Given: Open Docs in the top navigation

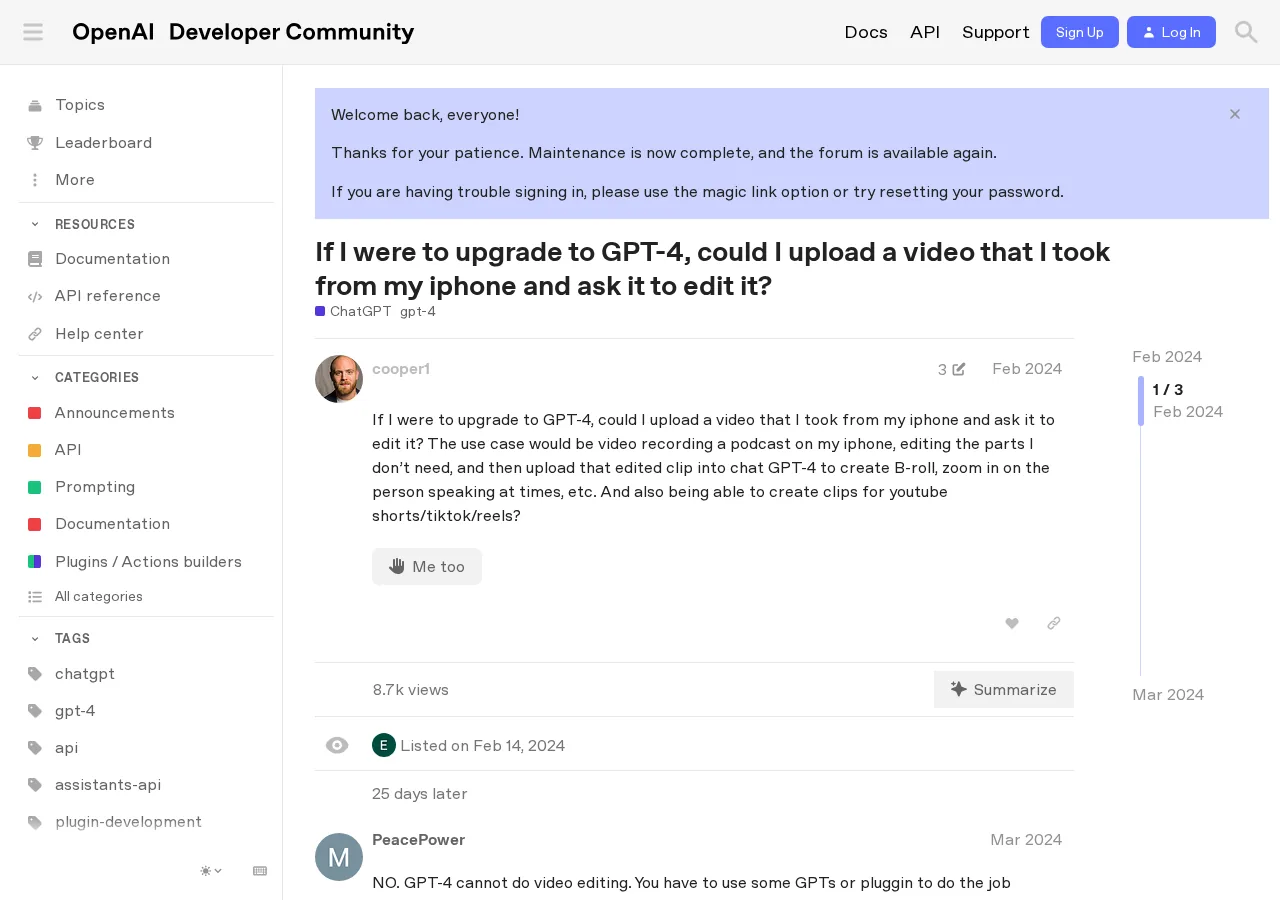Looking at the screenshot, I should [x=866, y=32].
